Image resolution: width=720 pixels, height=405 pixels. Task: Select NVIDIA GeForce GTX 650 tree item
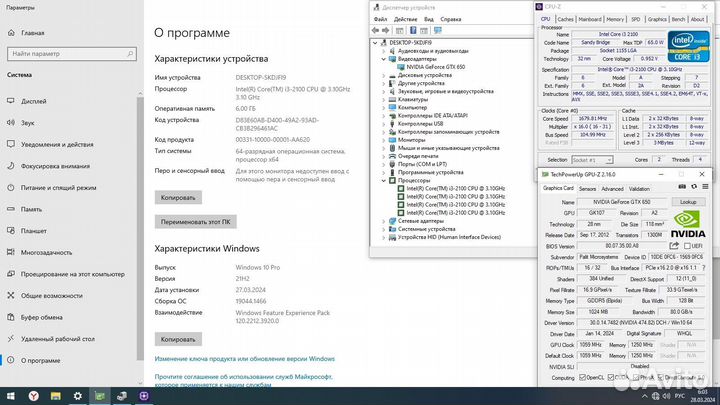(435, 67)
